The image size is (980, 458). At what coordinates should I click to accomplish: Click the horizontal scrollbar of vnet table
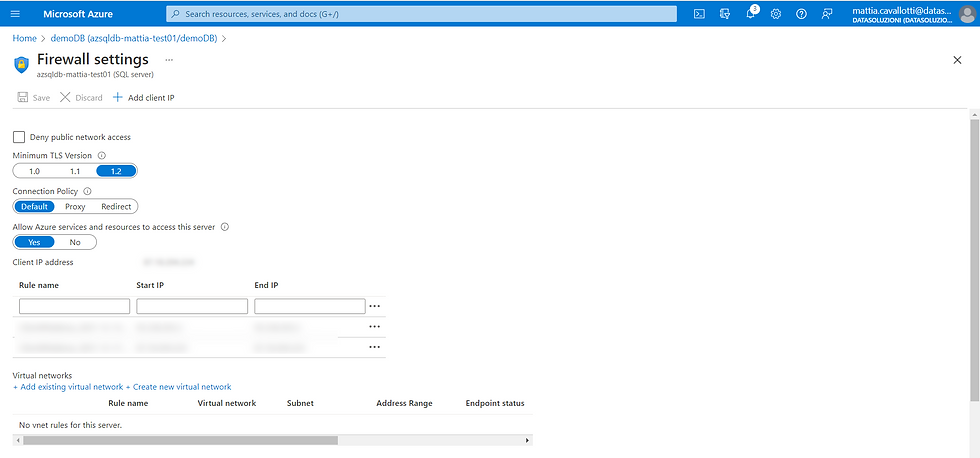(180, 441)
